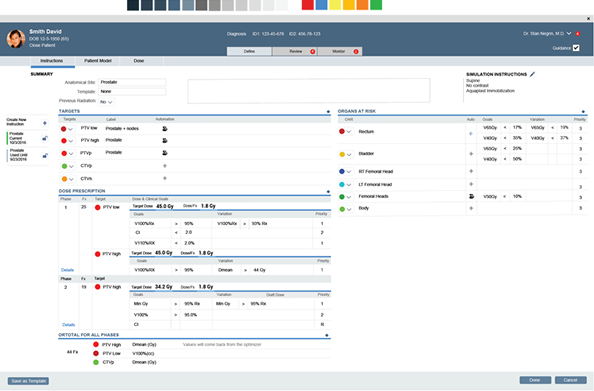594x391 pixels.
Task: Click automation icon for PTV low target
Action: [x=165, y=129]
